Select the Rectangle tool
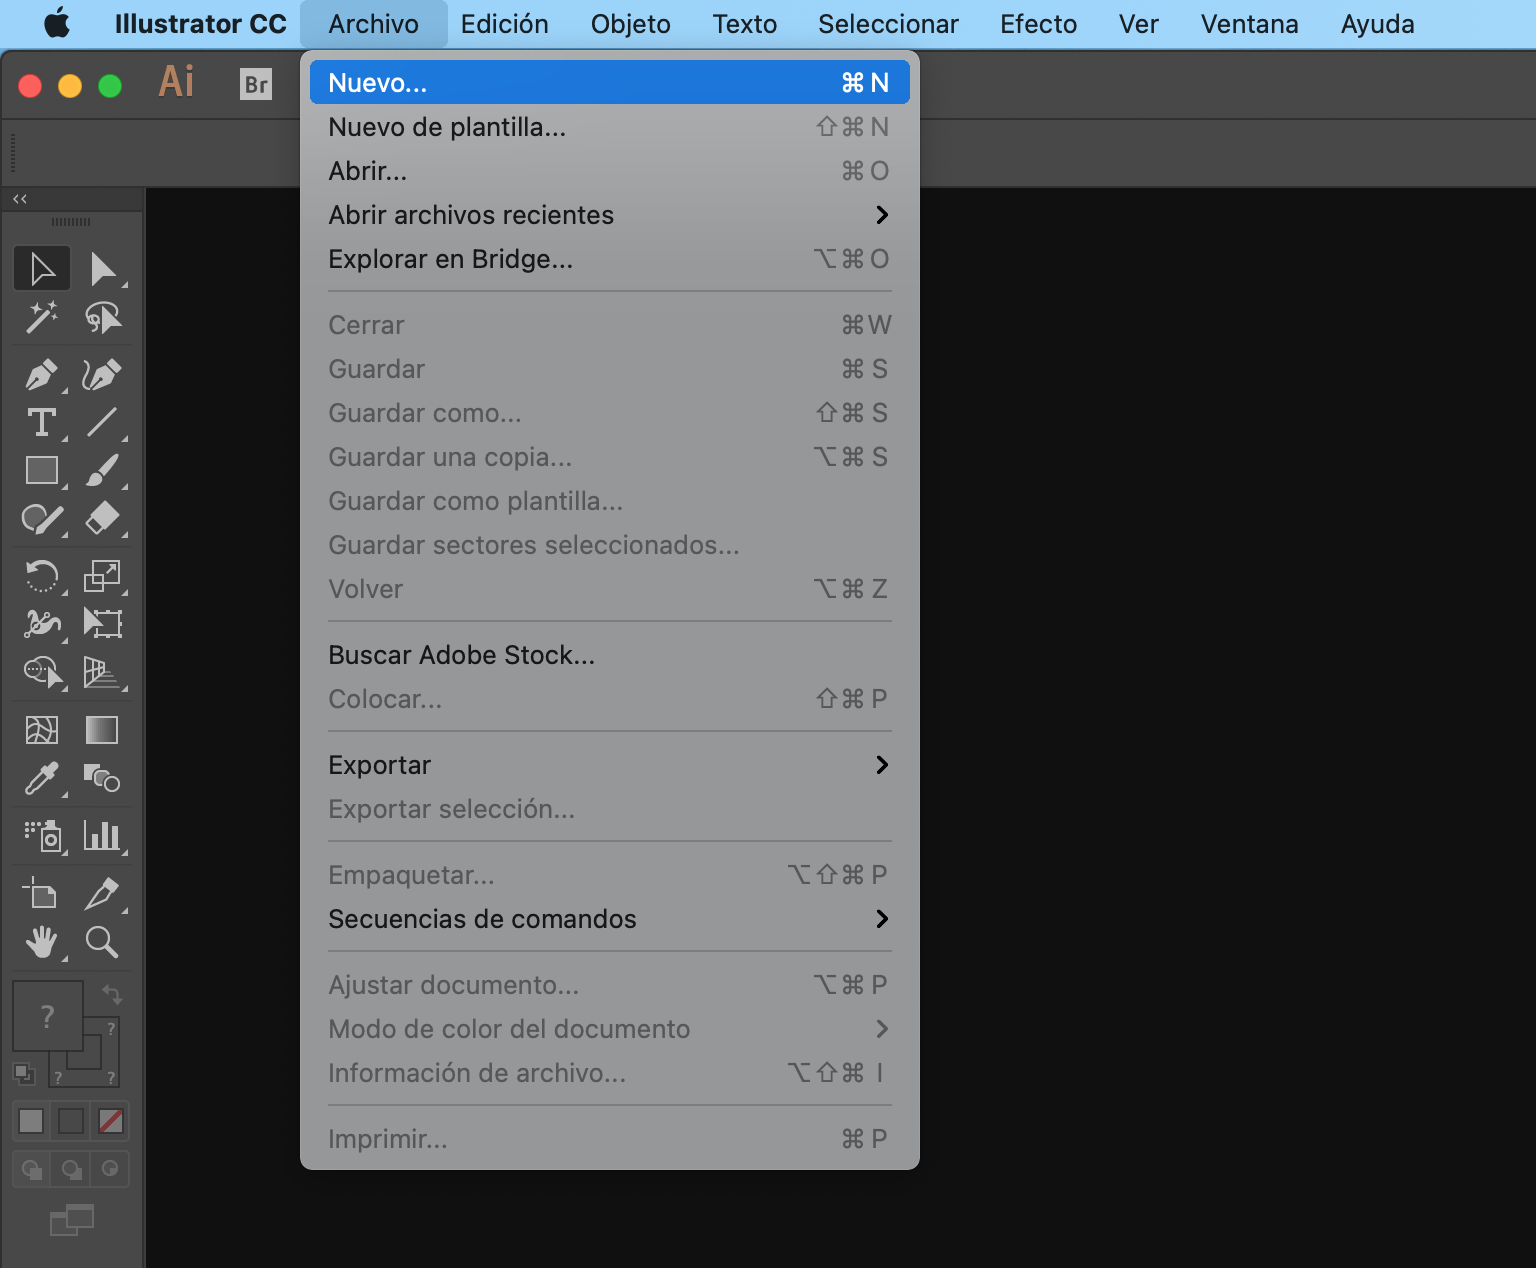The height and width of the screenshot is (1268, 1536). tap(42, 470)
